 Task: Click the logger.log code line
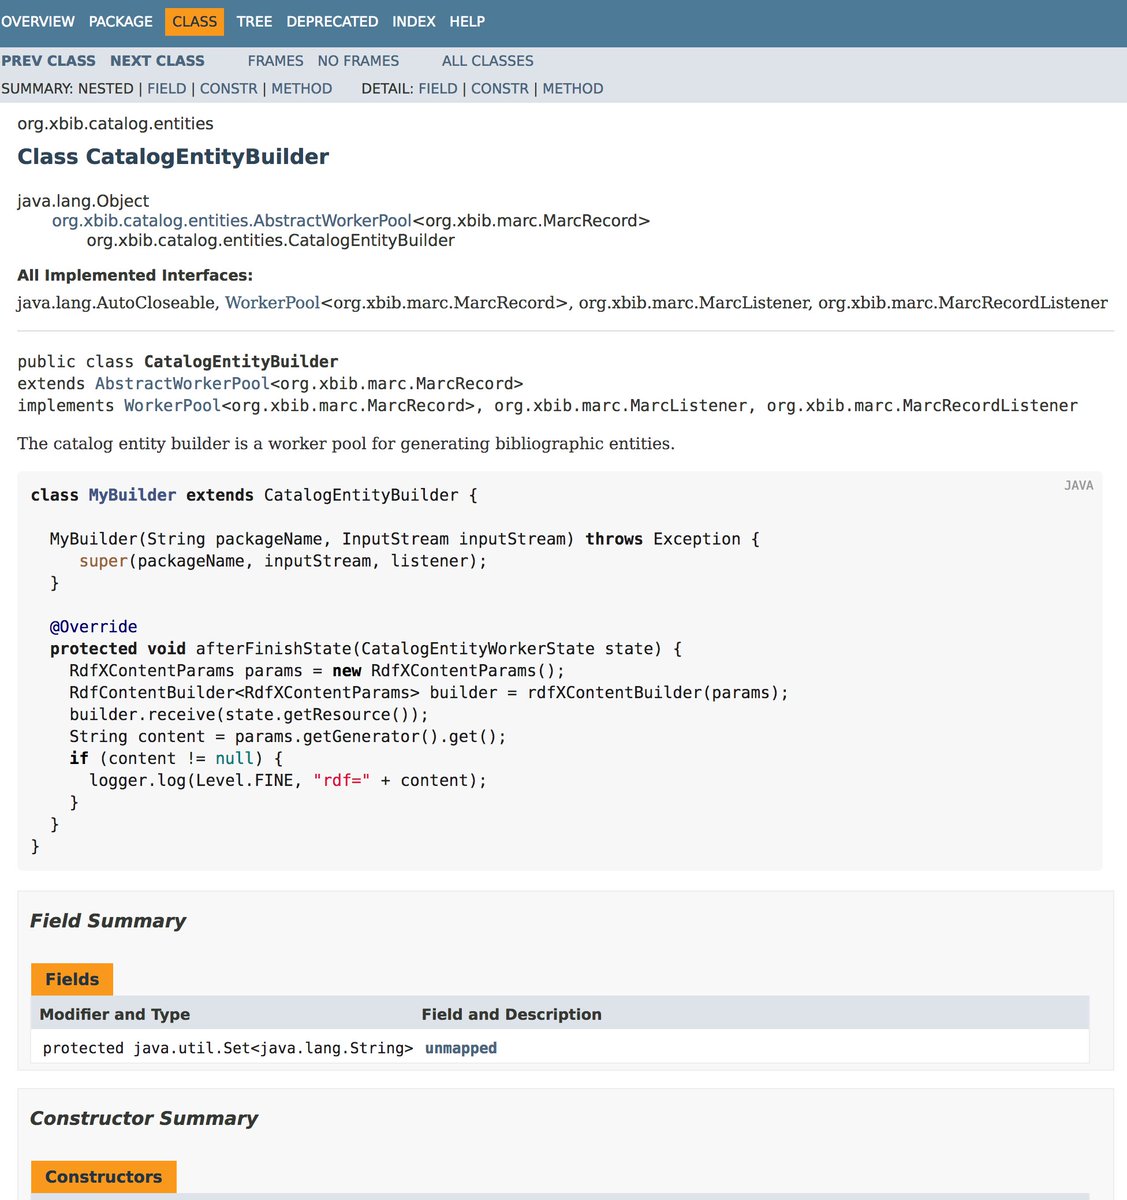[288, 781]
